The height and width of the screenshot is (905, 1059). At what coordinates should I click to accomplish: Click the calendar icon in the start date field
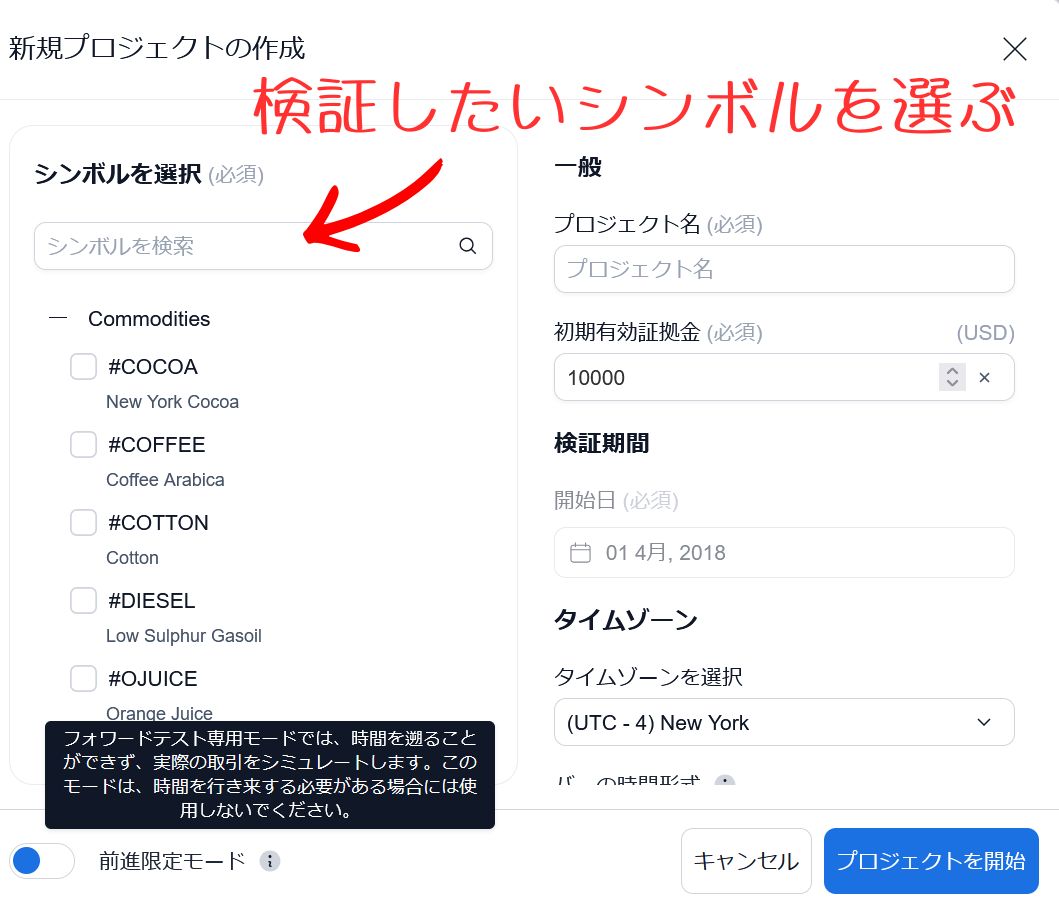pyautogui.click(x=581, y=552)
